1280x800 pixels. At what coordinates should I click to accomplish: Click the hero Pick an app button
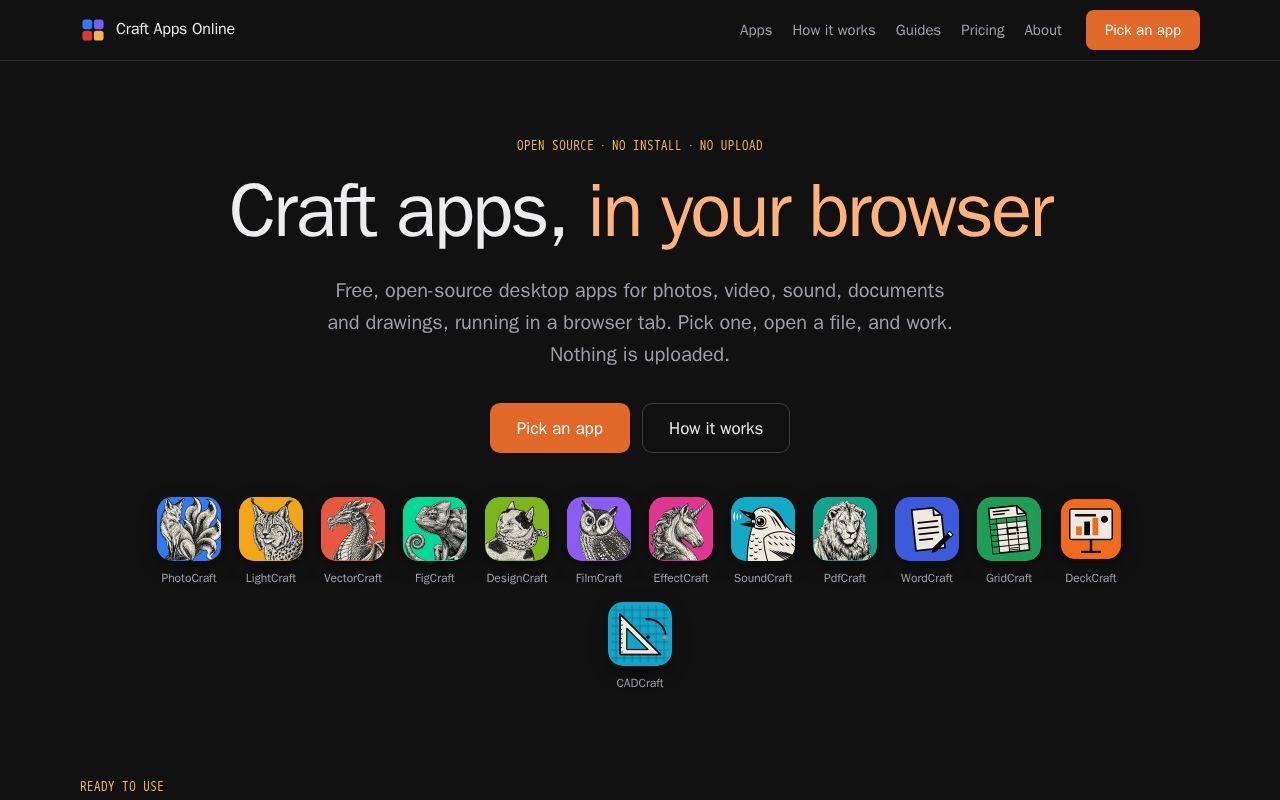tap(560, 428)
